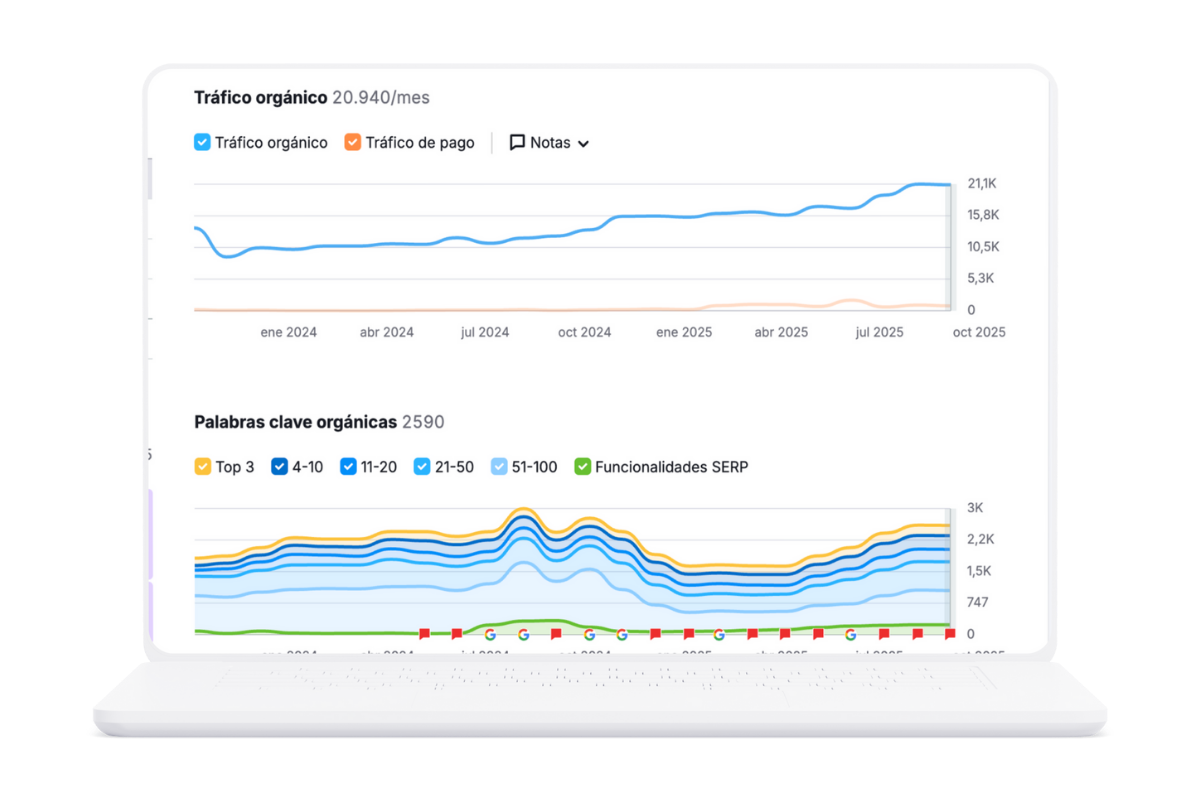Viewport: 1200px width, 800px height.
Task: Click the second red flag from the left
Action: click(457, 634)
